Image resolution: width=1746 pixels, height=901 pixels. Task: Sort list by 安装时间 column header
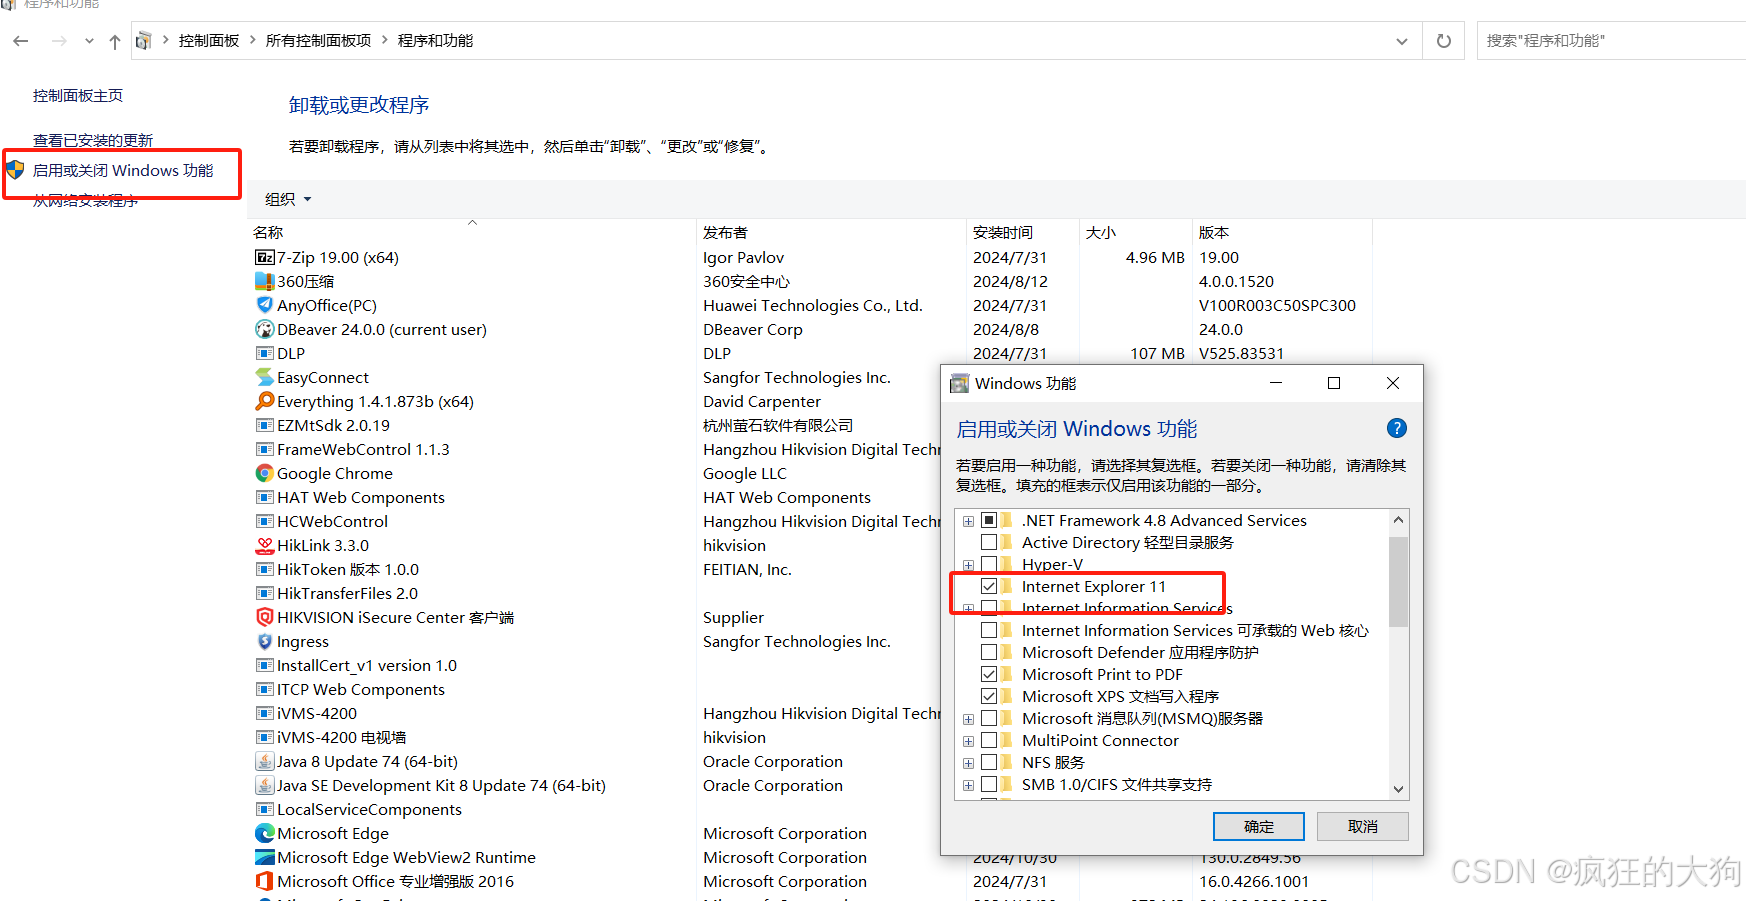1023,232
